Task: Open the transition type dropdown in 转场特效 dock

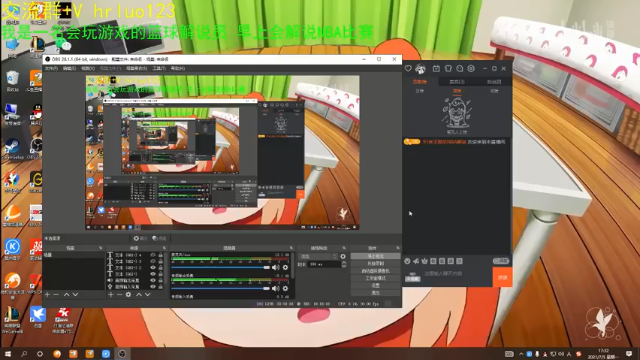Action: click(318, 256)
